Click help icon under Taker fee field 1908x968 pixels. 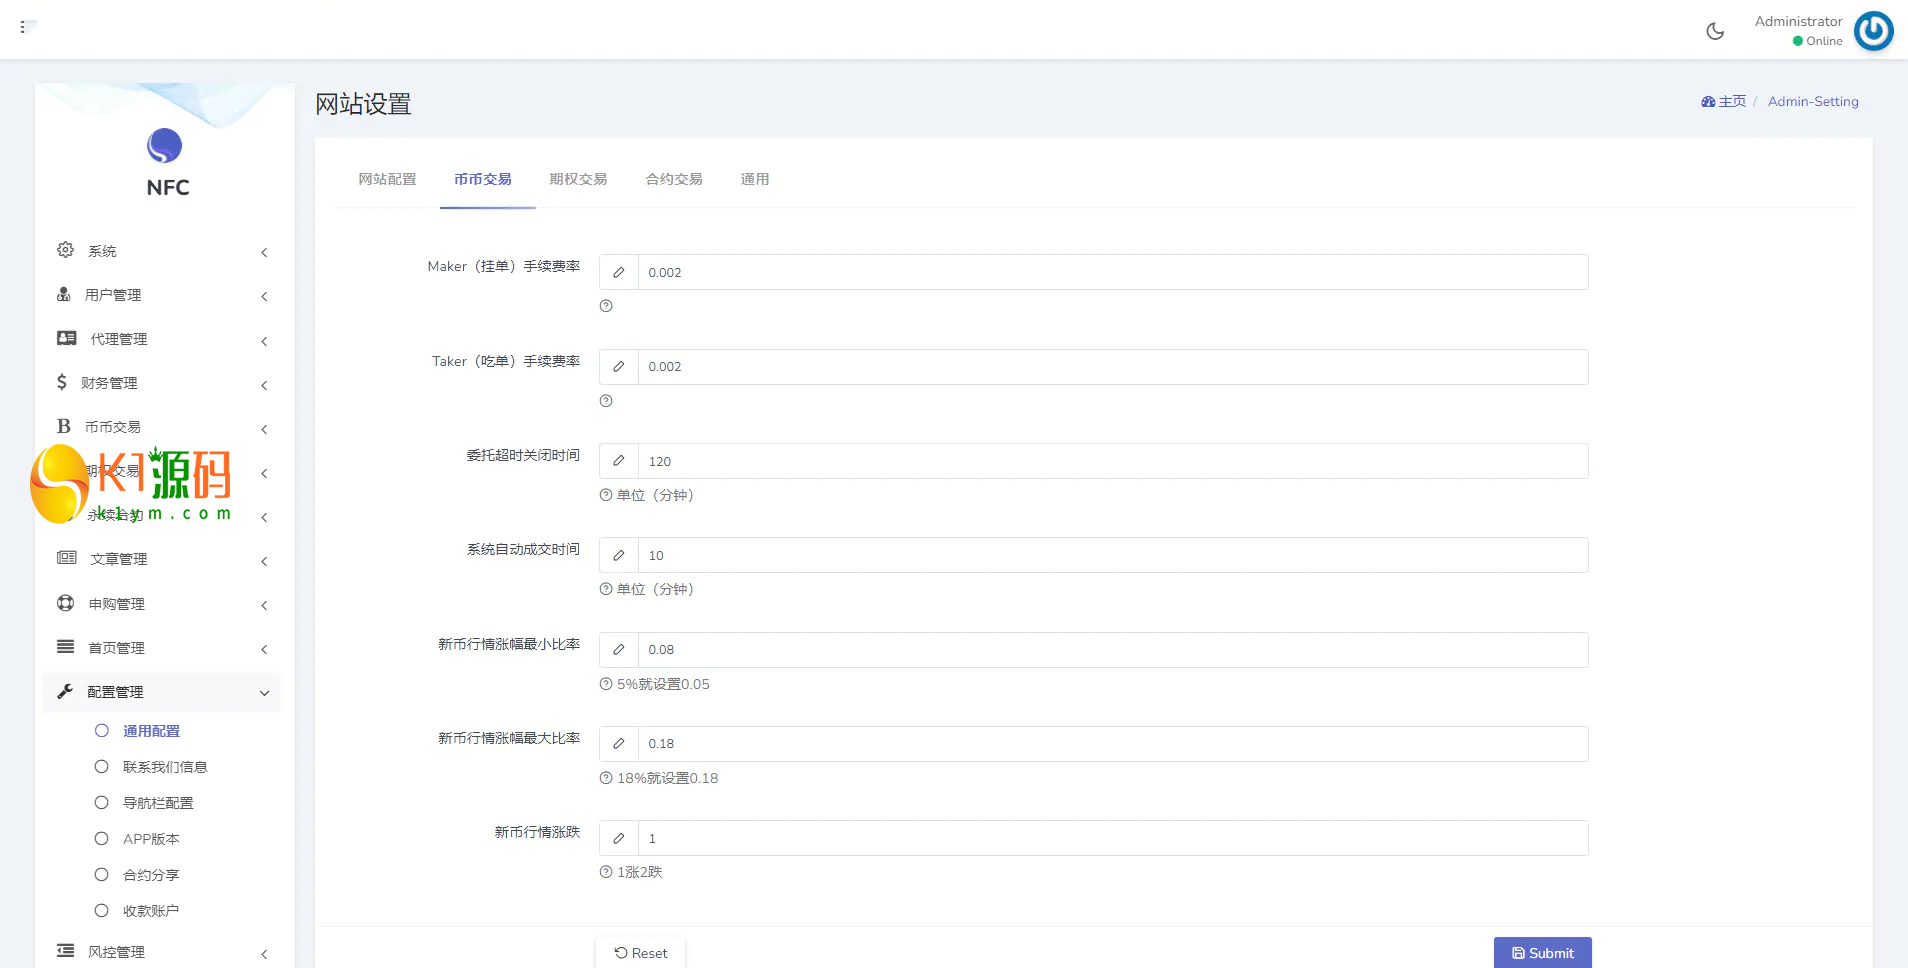[x=606, y=401]
